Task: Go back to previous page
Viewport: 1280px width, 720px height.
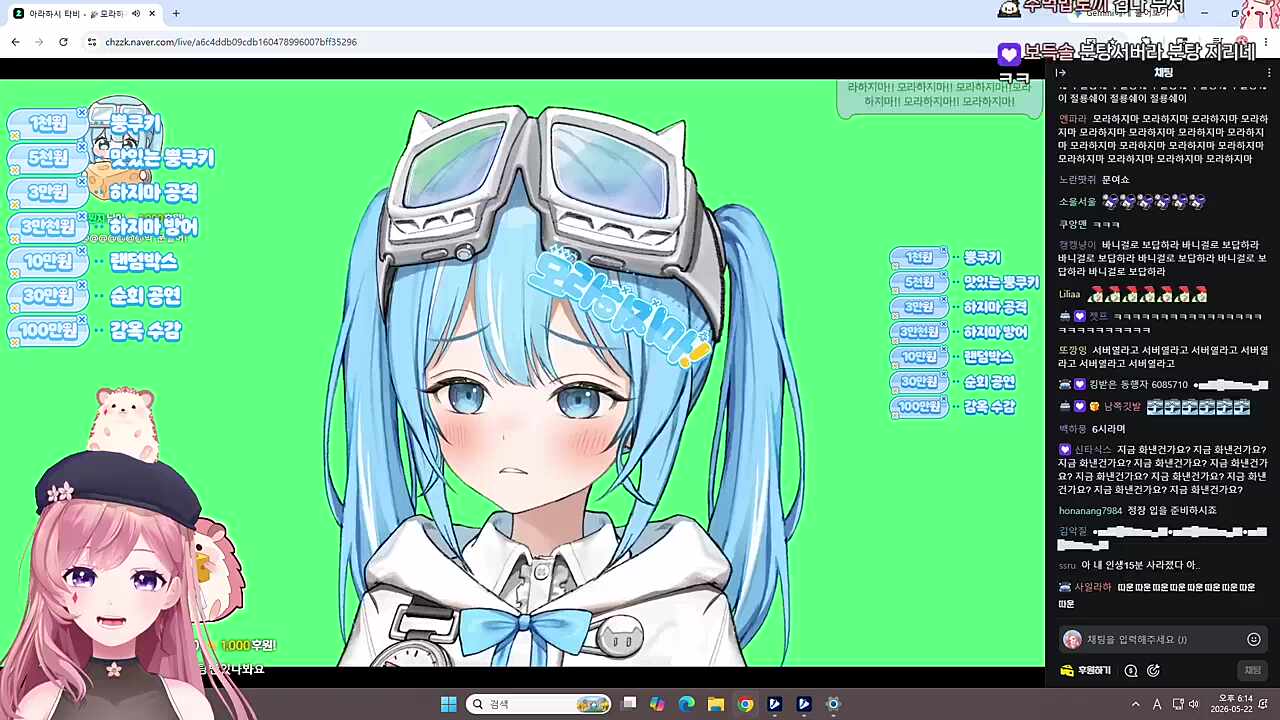Action: [15, 42]
